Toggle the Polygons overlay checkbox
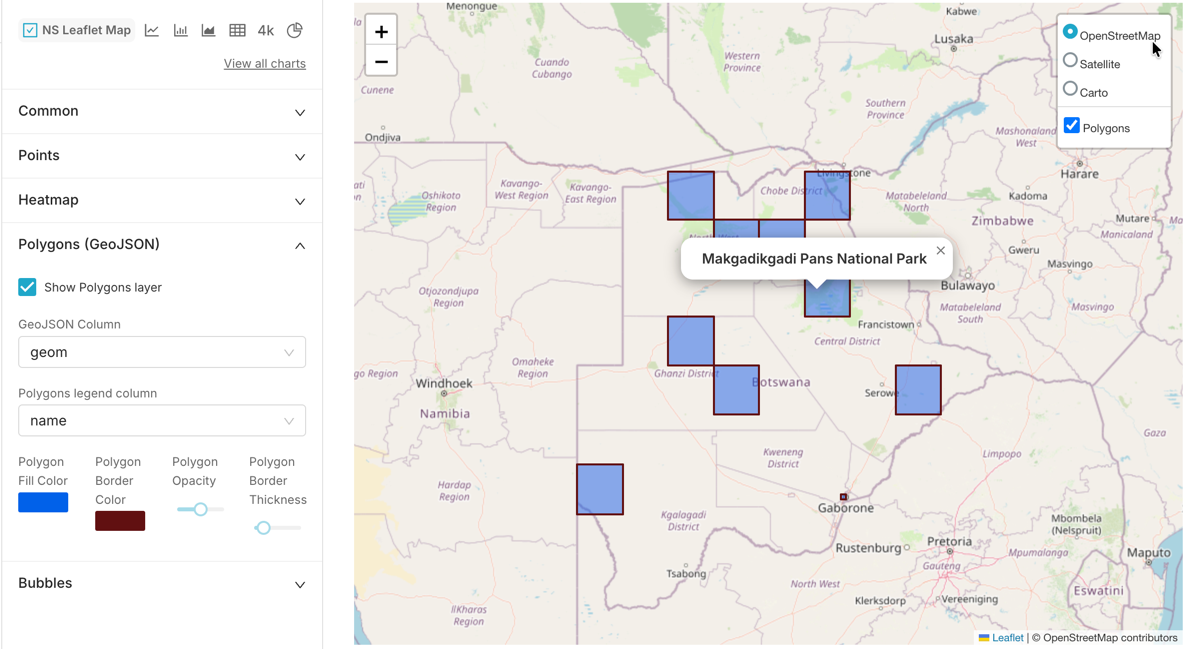The image size is (1186, 649). (1072, 126)
